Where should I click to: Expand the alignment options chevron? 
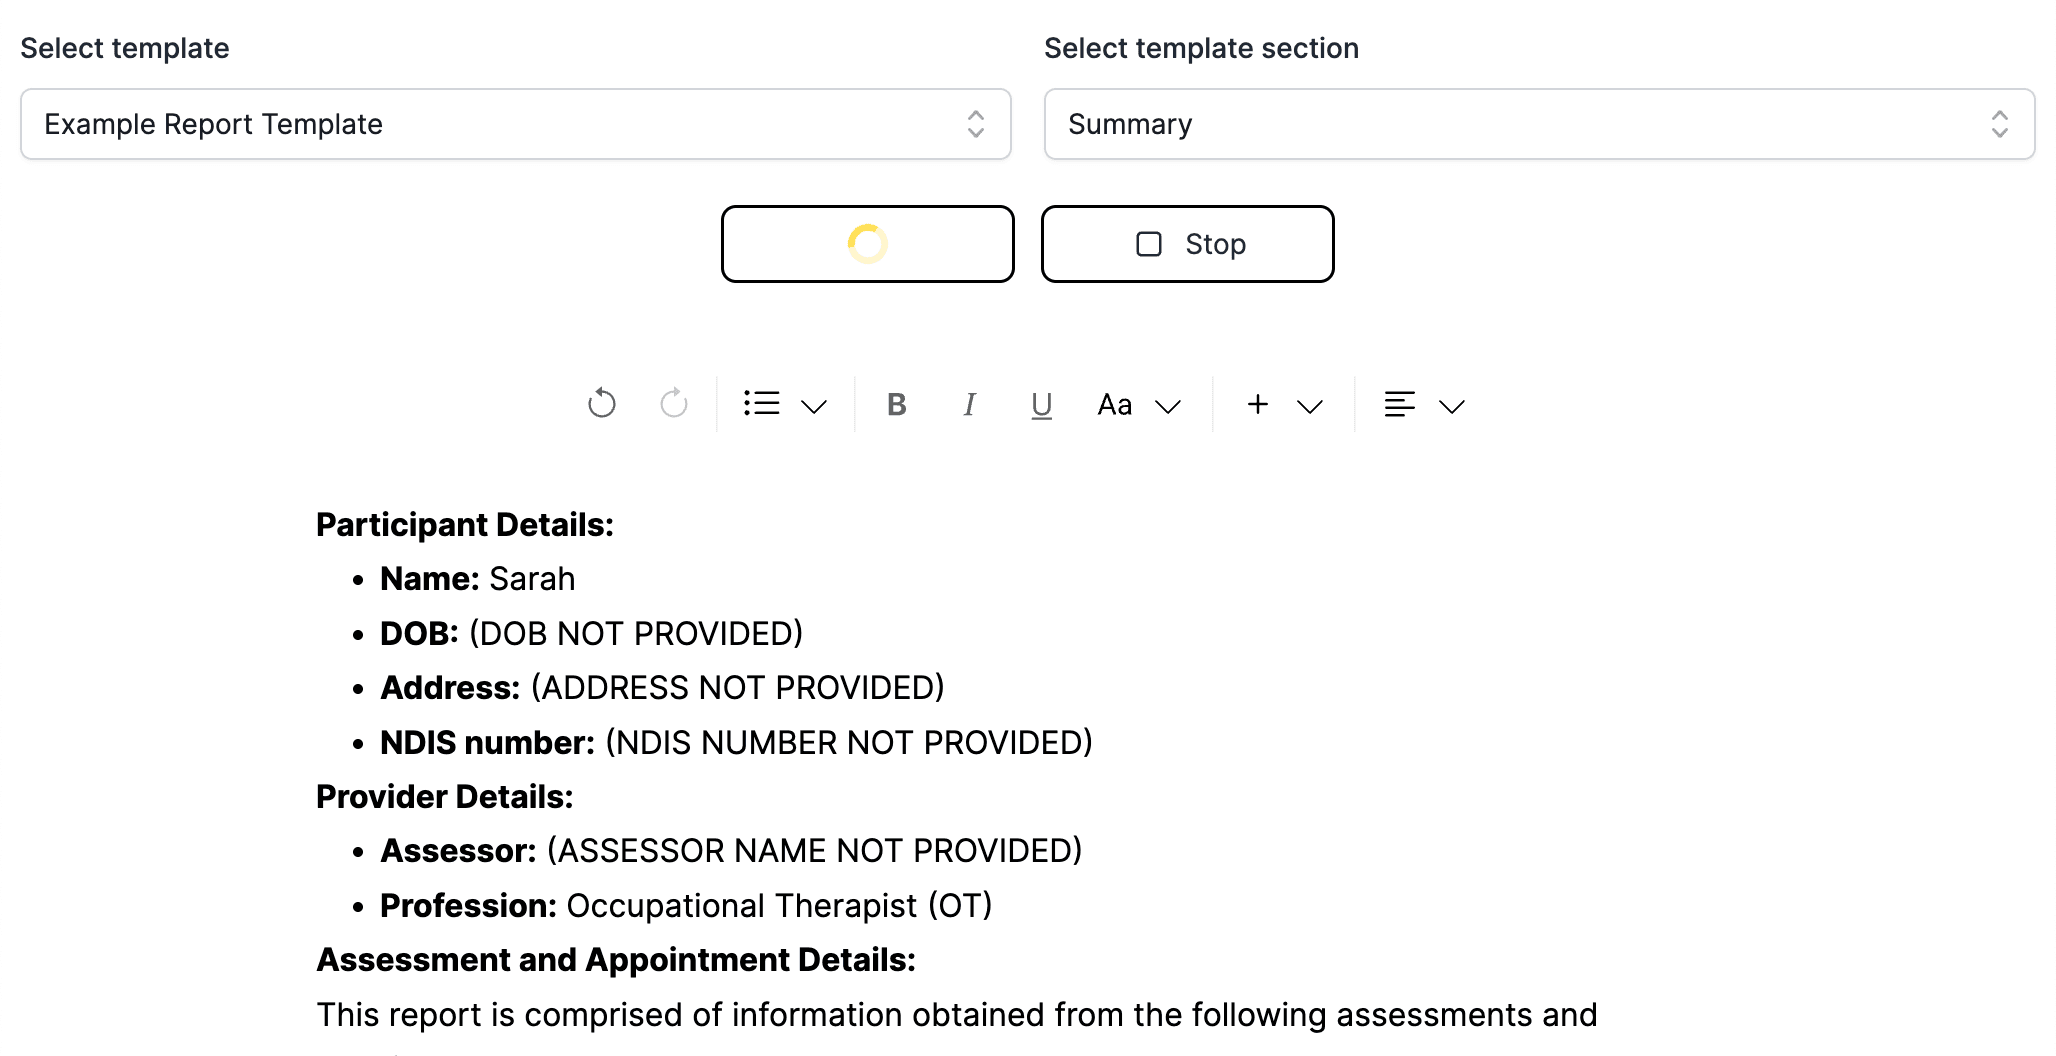pyautogui.click(x=1452, y=406)
